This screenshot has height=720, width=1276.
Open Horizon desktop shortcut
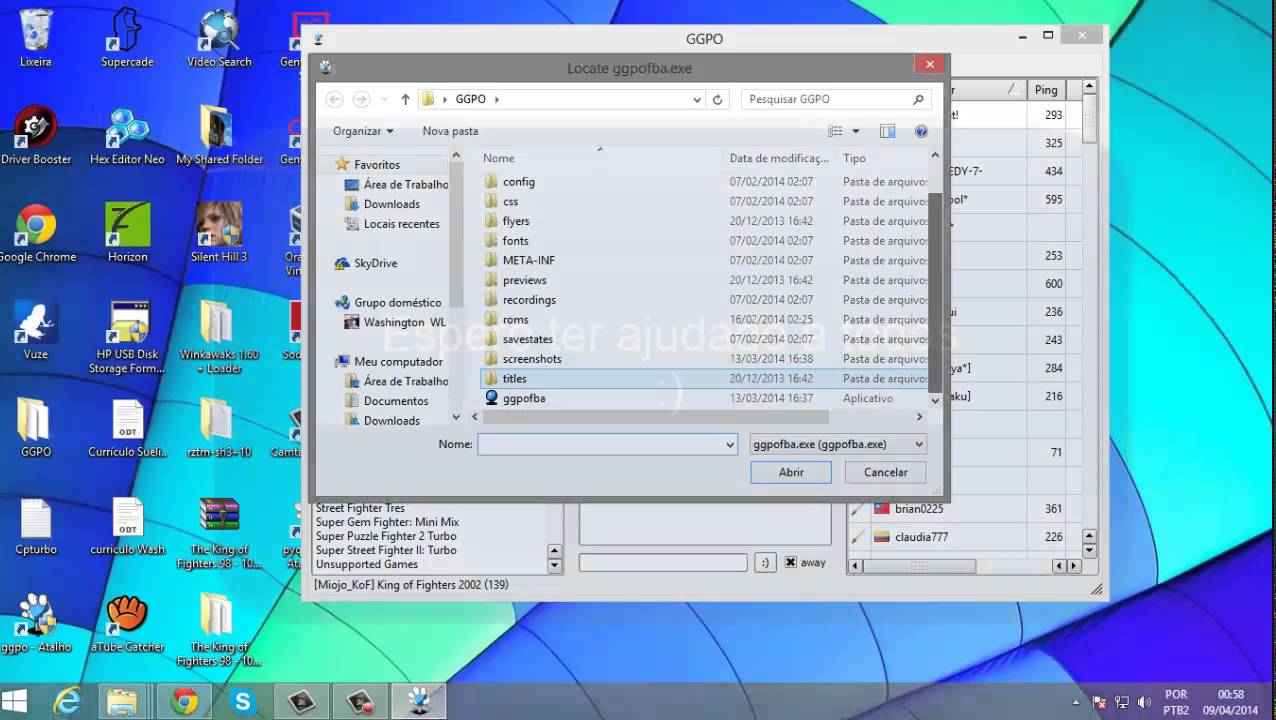pyautogui.click(x=127, y=234)
